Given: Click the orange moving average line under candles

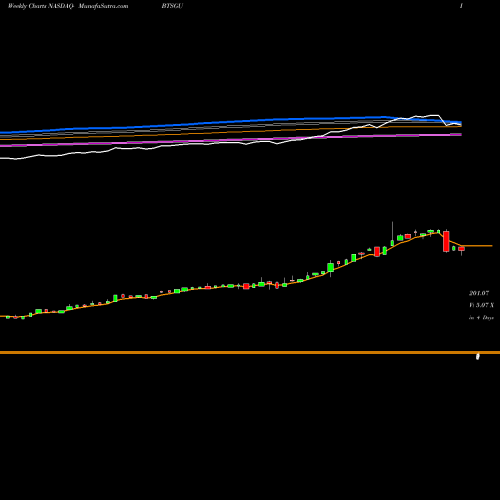Looking at the screenshot, I should 233,286.
